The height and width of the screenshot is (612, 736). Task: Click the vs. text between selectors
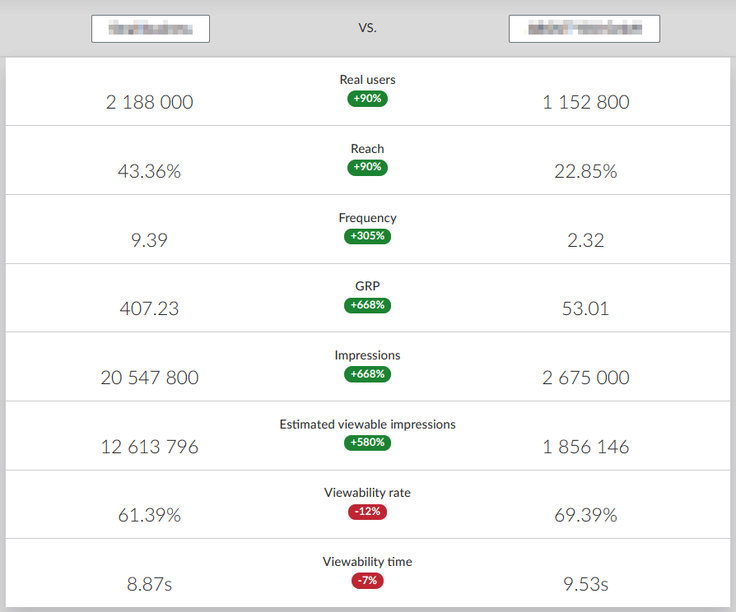(x=368, y=28)
